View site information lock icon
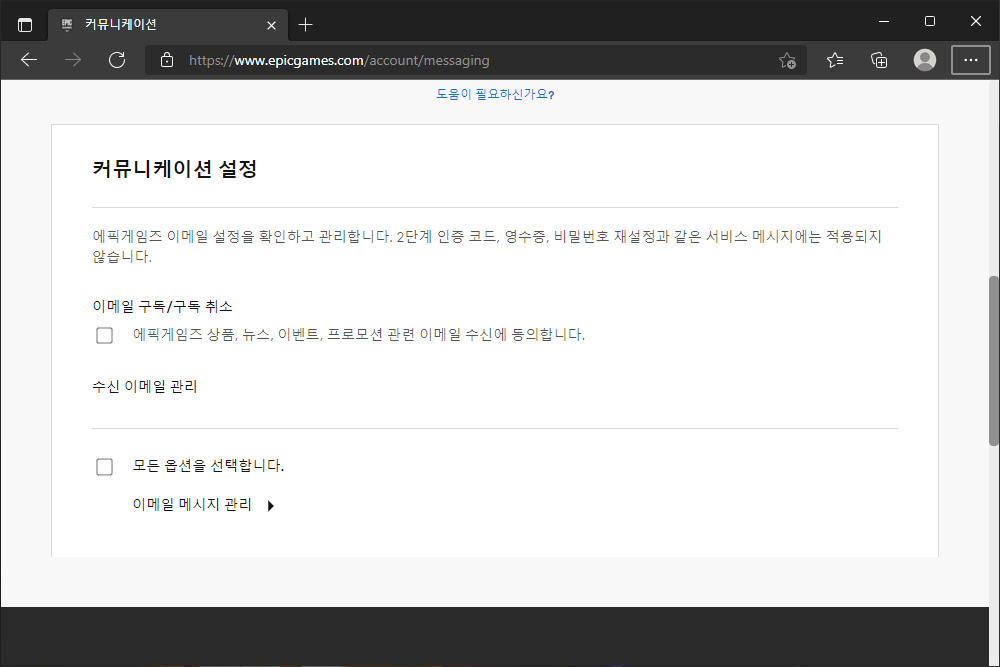This screenshot has height=667, width=1000. (167, 60)
